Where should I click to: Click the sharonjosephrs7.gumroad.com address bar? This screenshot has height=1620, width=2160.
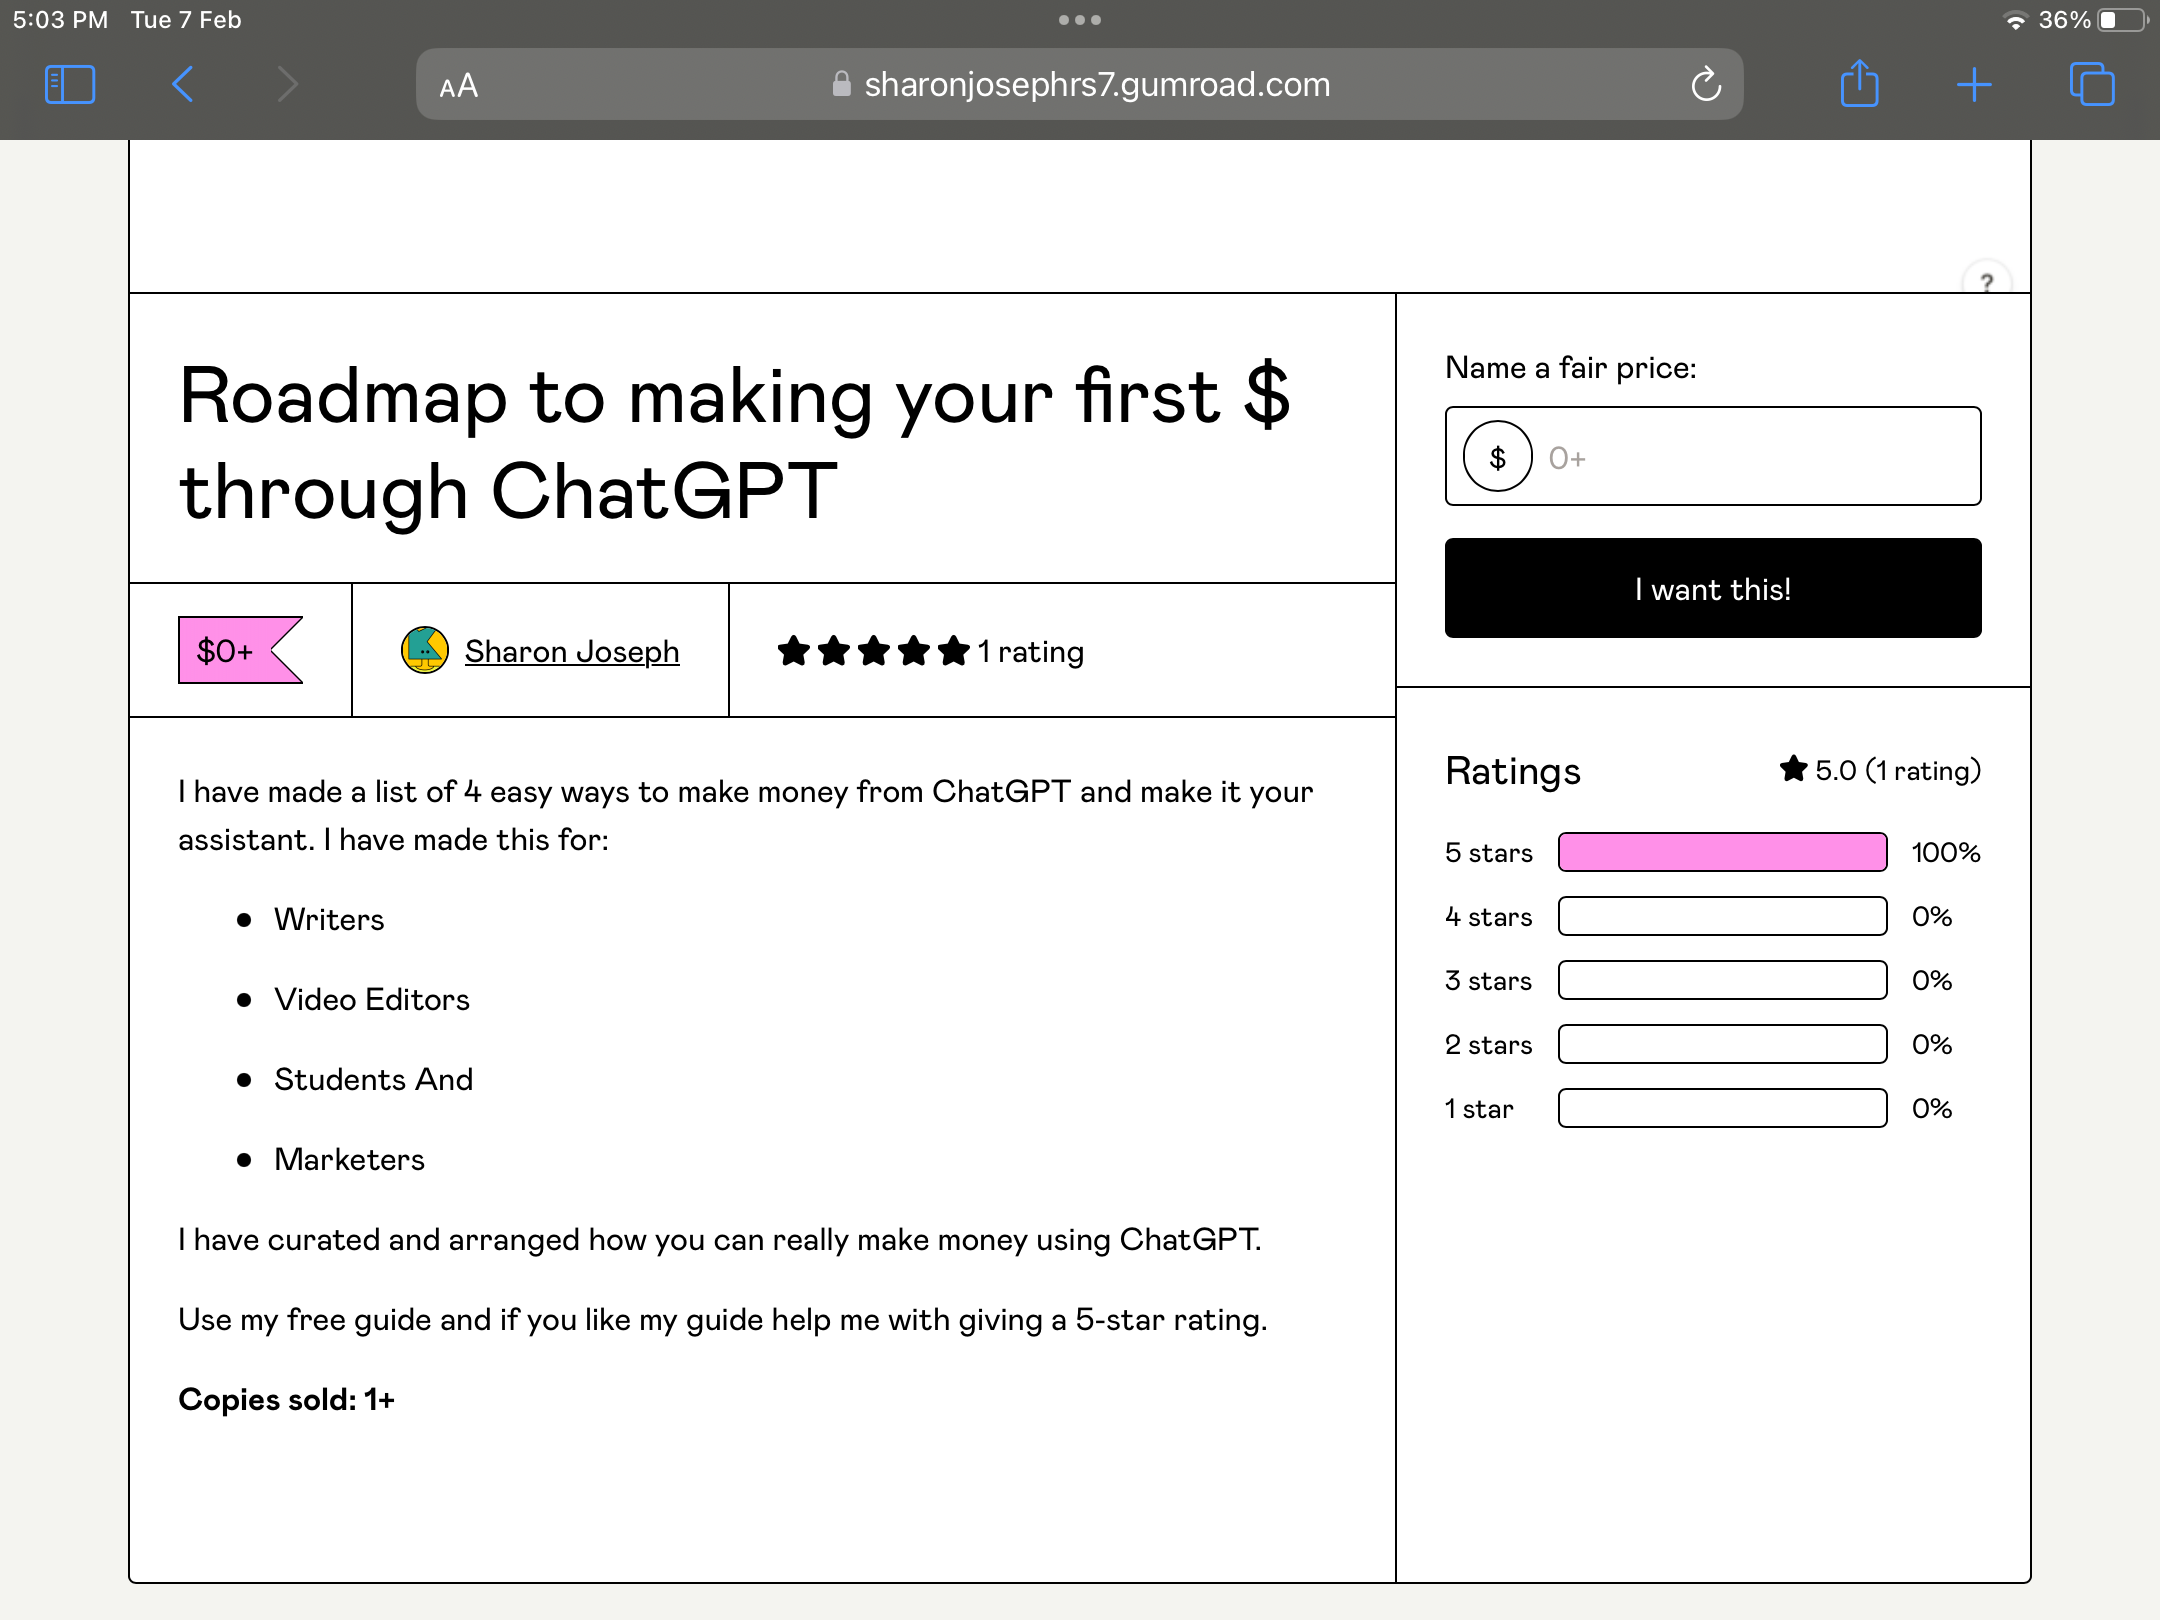coord(1080,85)
